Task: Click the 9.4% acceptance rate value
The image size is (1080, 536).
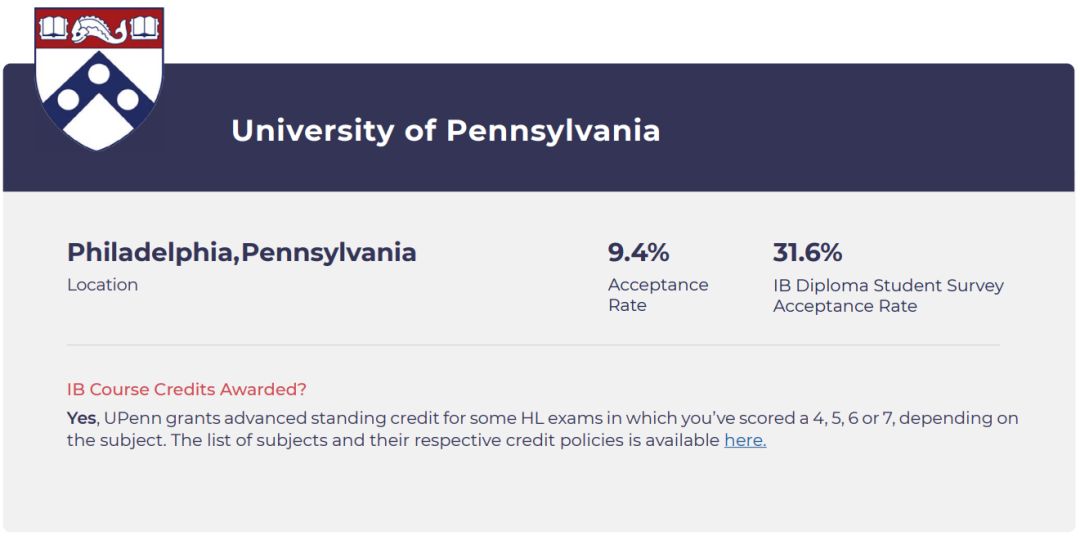Action: [638, 252]
